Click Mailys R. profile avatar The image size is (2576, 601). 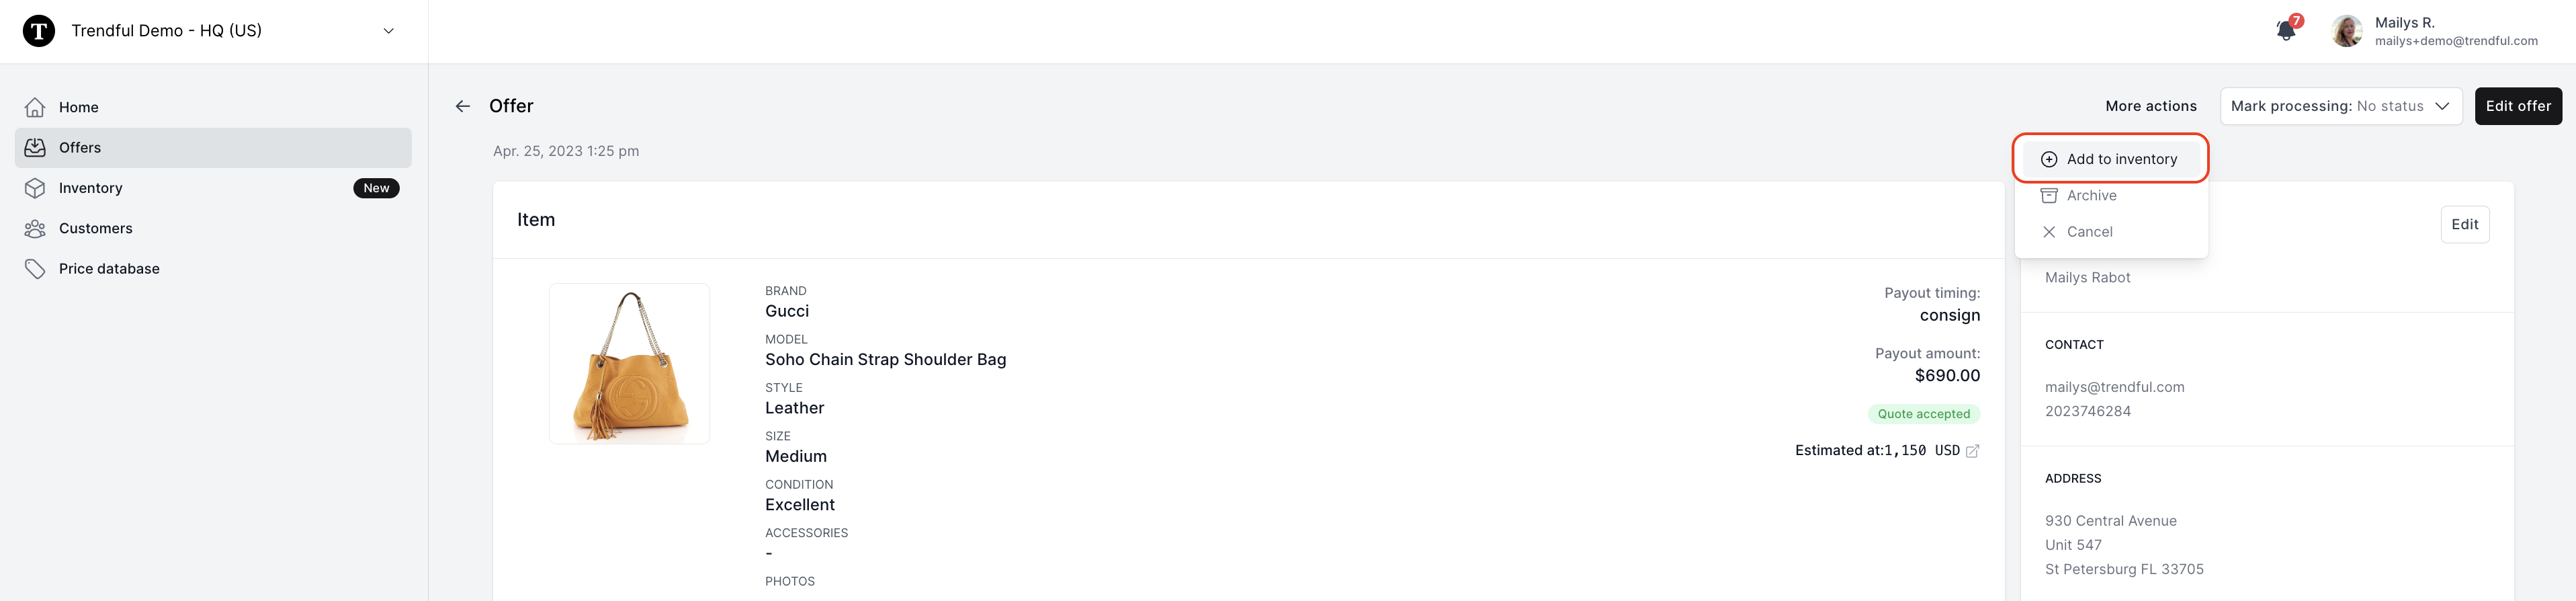[2347, 31]
